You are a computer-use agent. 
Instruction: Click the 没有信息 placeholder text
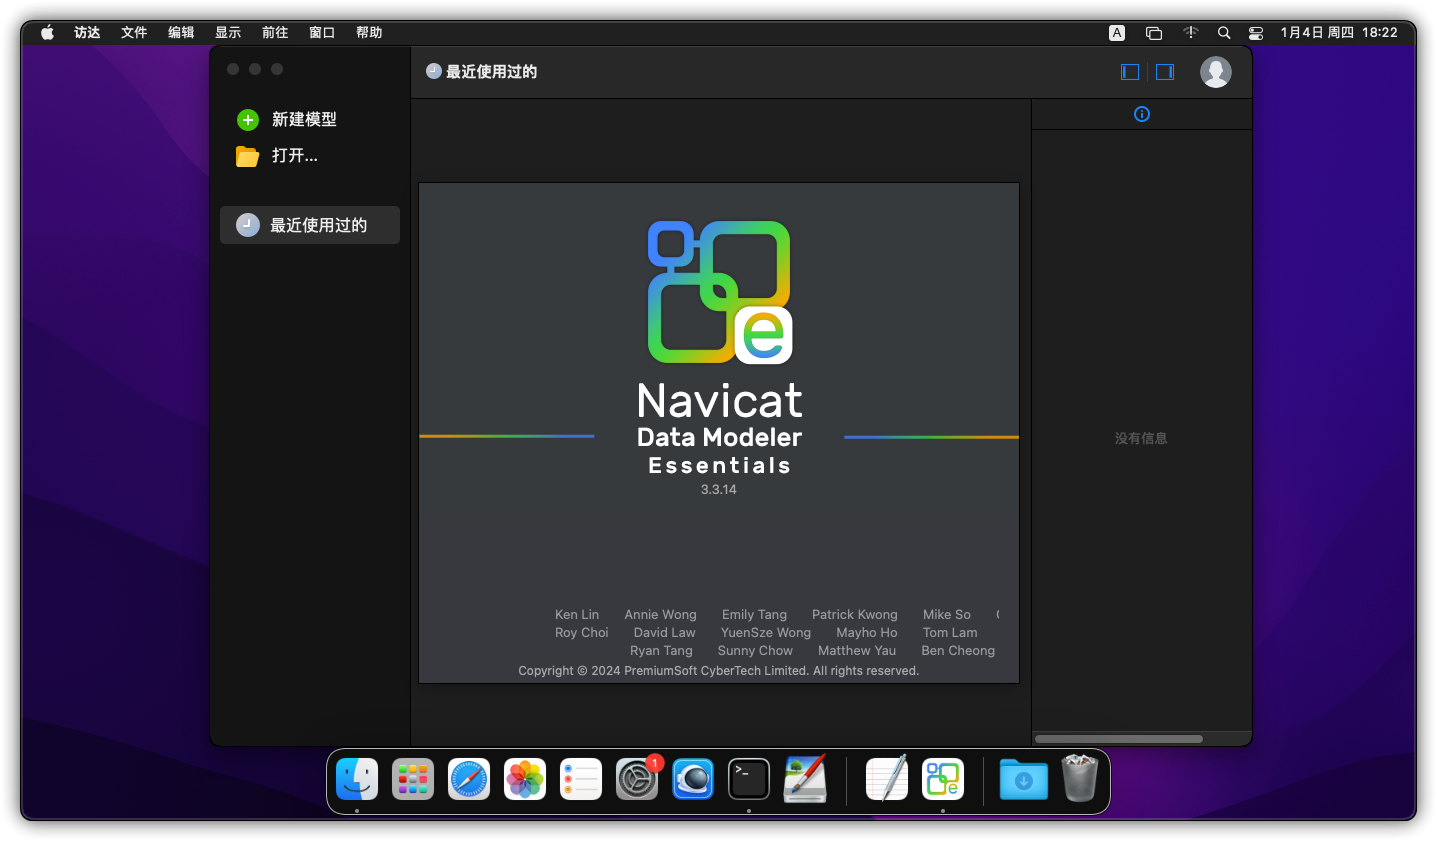1141,438
